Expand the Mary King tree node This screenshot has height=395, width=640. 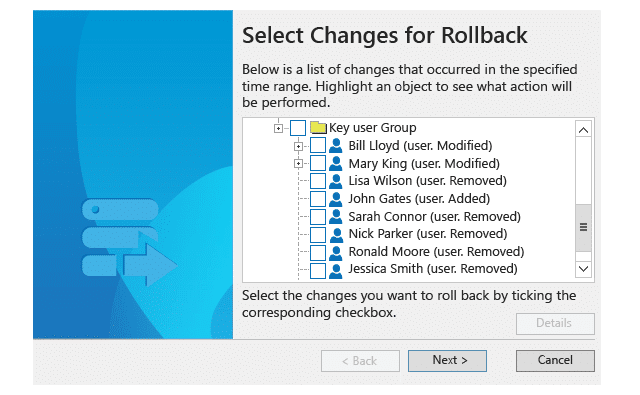click(298, 164)
